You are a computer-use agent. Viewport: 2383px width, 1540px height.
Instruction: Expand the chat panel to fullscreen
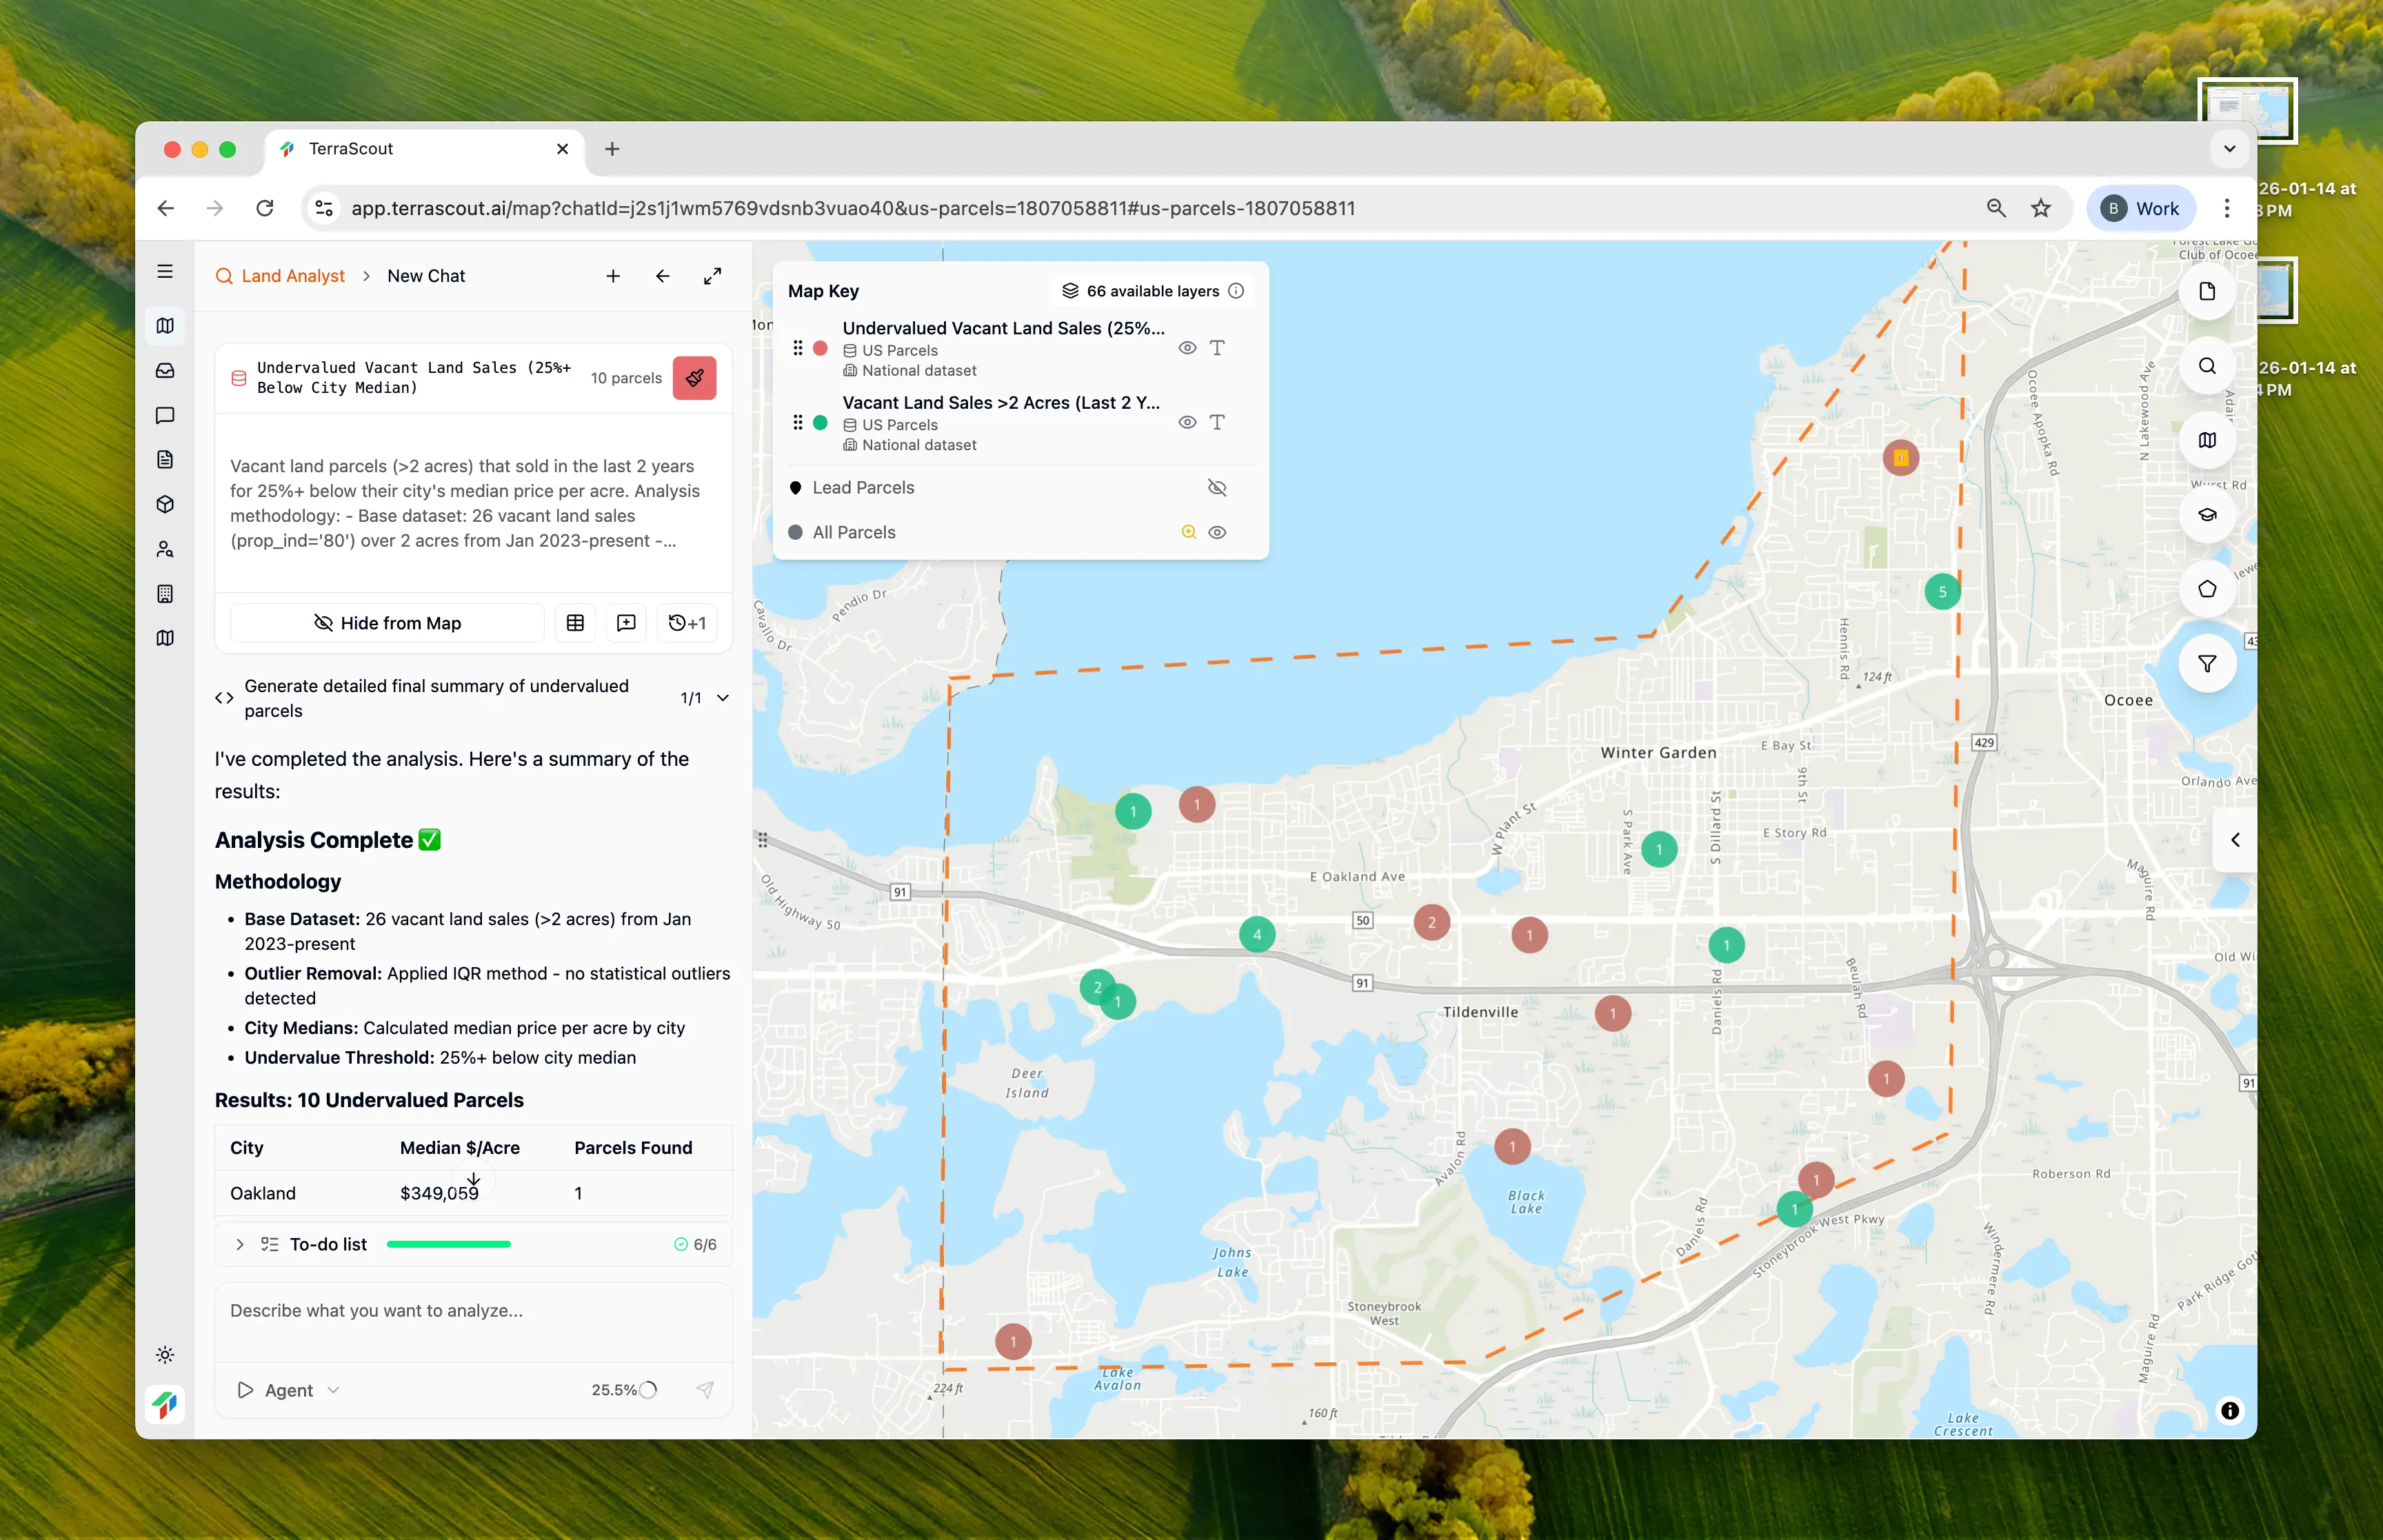pos(712,276)
